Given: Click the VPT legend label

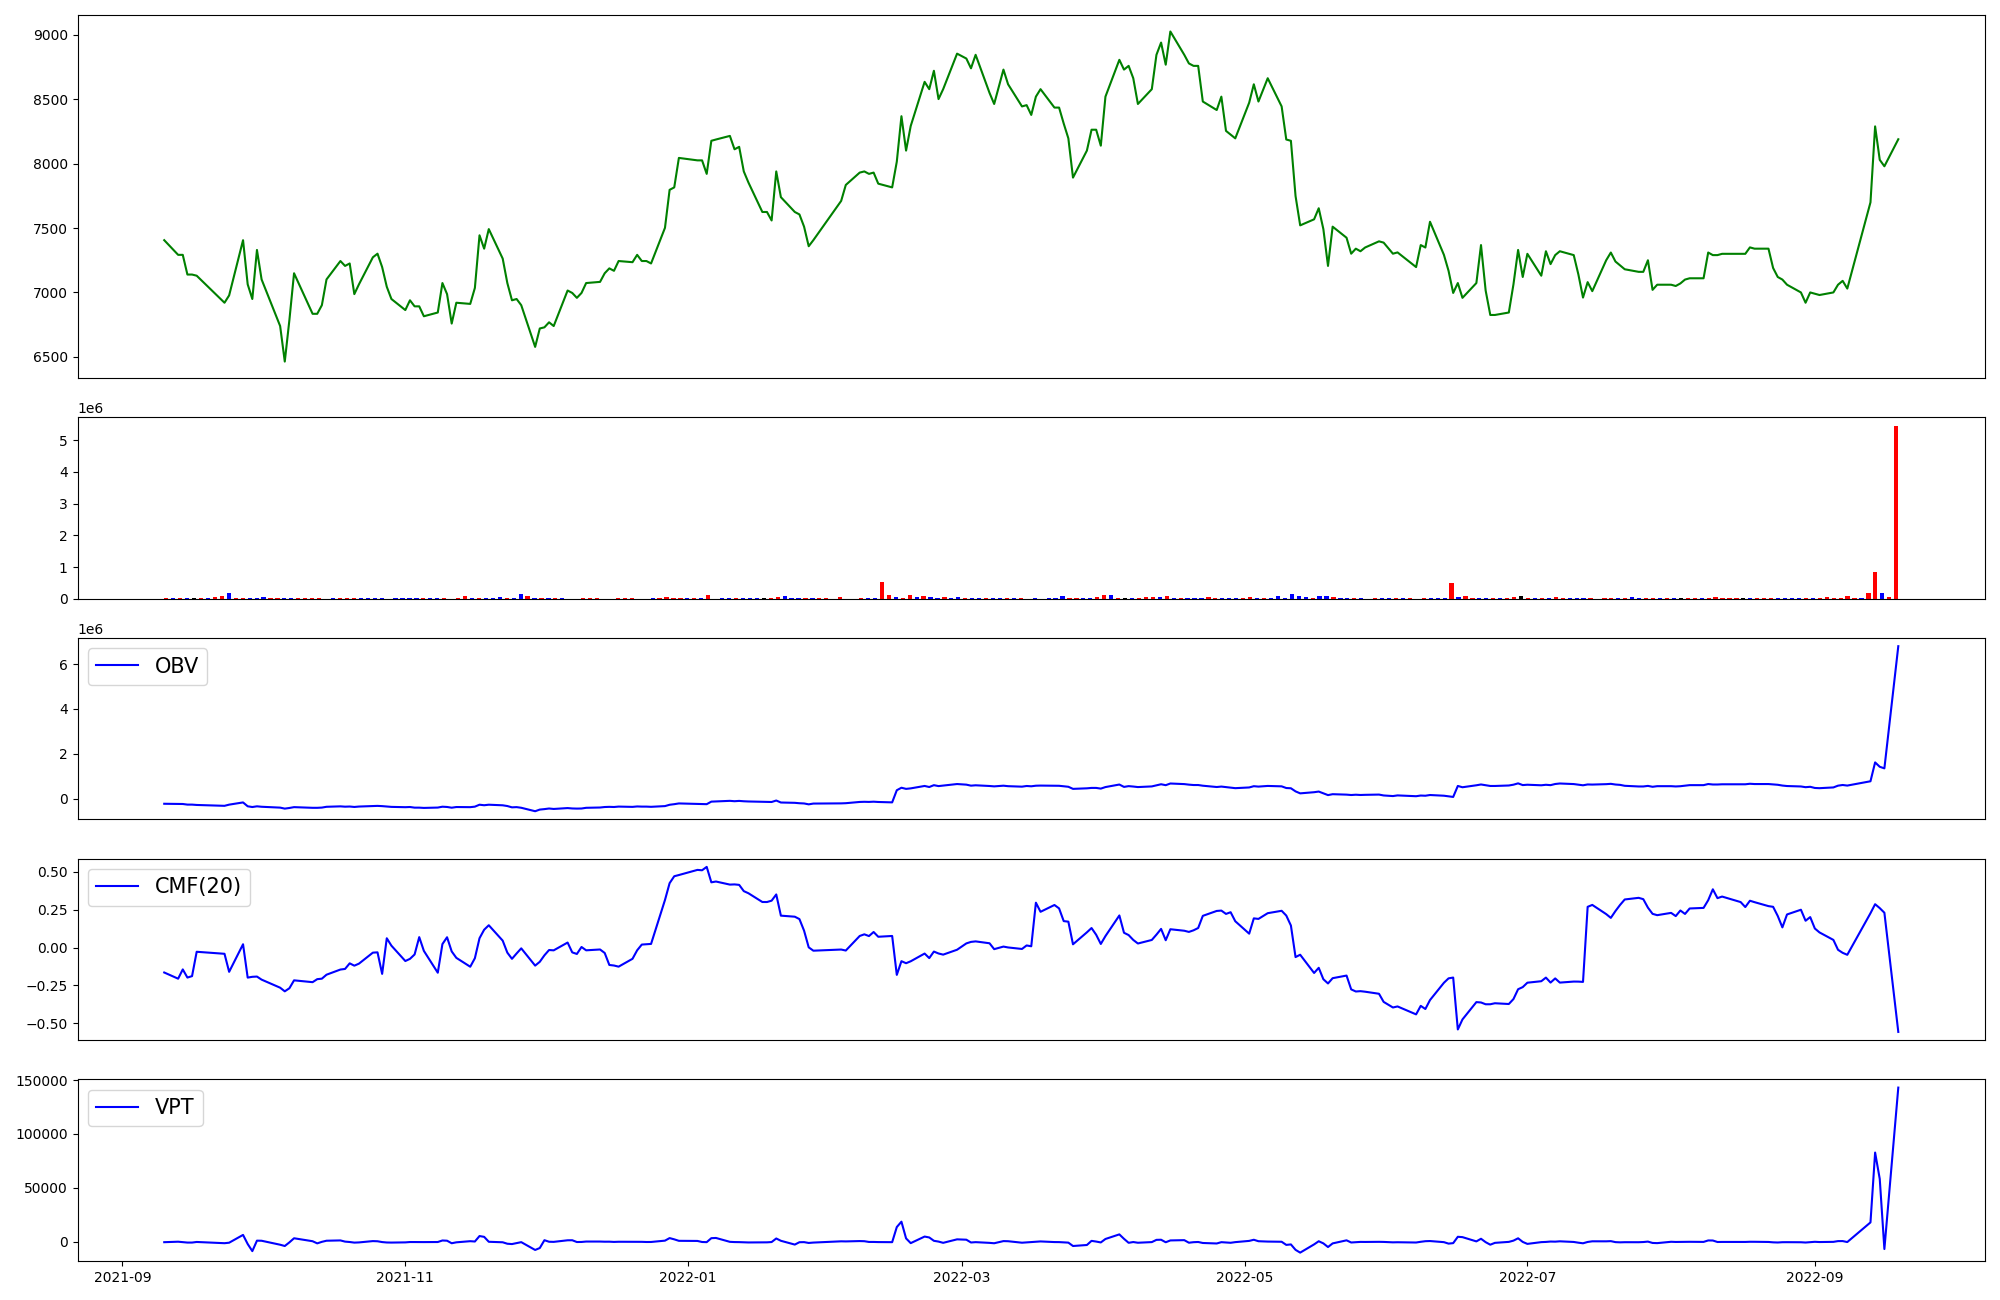Looking at the screenshot, I should pyautogui.click(x=174, y=1107).
